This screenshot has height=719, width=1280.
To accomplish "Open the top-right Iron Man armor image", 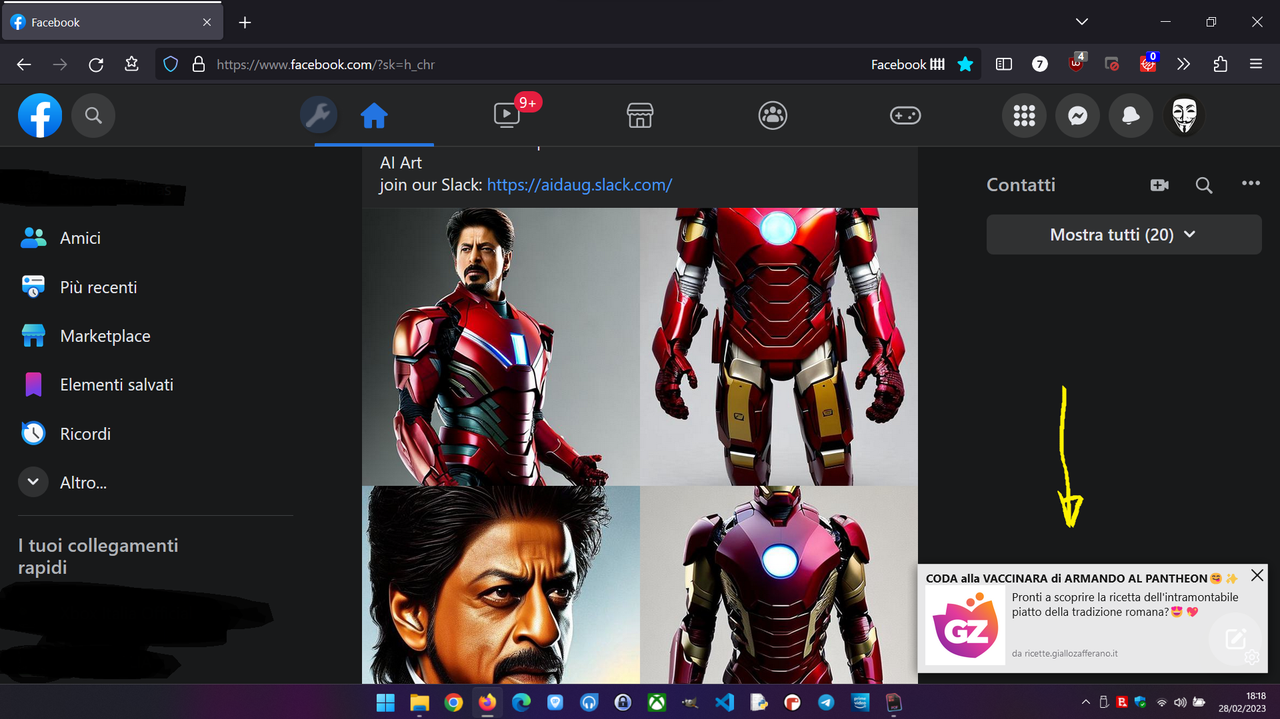I will [x=779, y=346].
